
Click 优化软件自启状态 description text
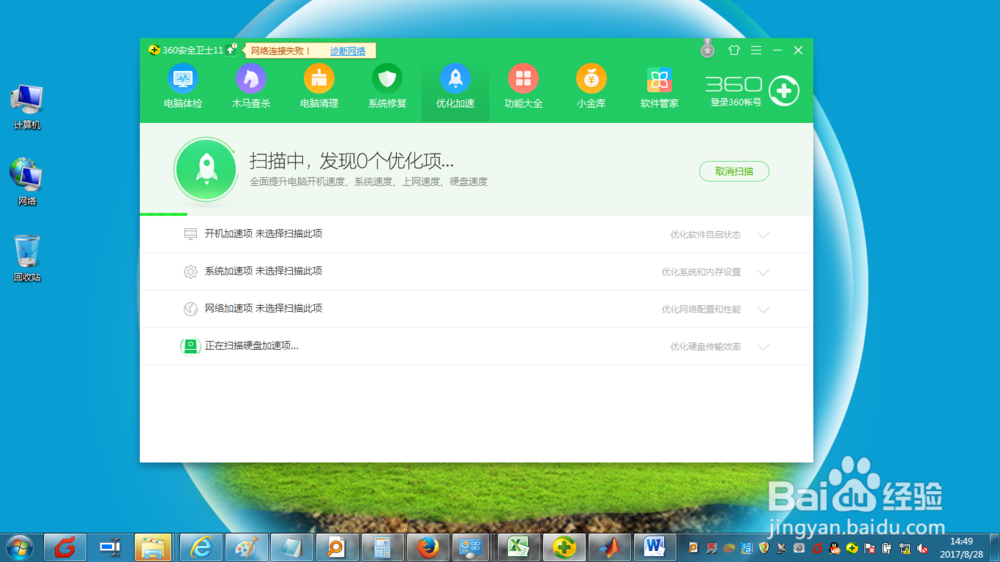(705, 235)
